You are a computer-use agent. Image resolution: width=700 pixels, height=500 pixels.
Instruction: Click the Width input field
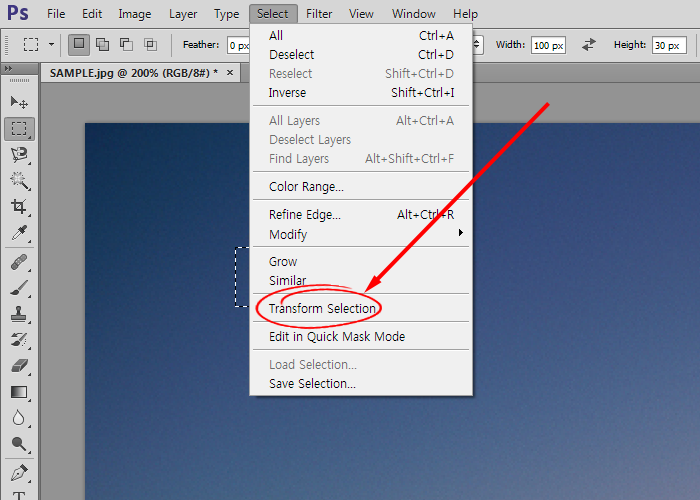pyautogui.click(x=548, y=45)
